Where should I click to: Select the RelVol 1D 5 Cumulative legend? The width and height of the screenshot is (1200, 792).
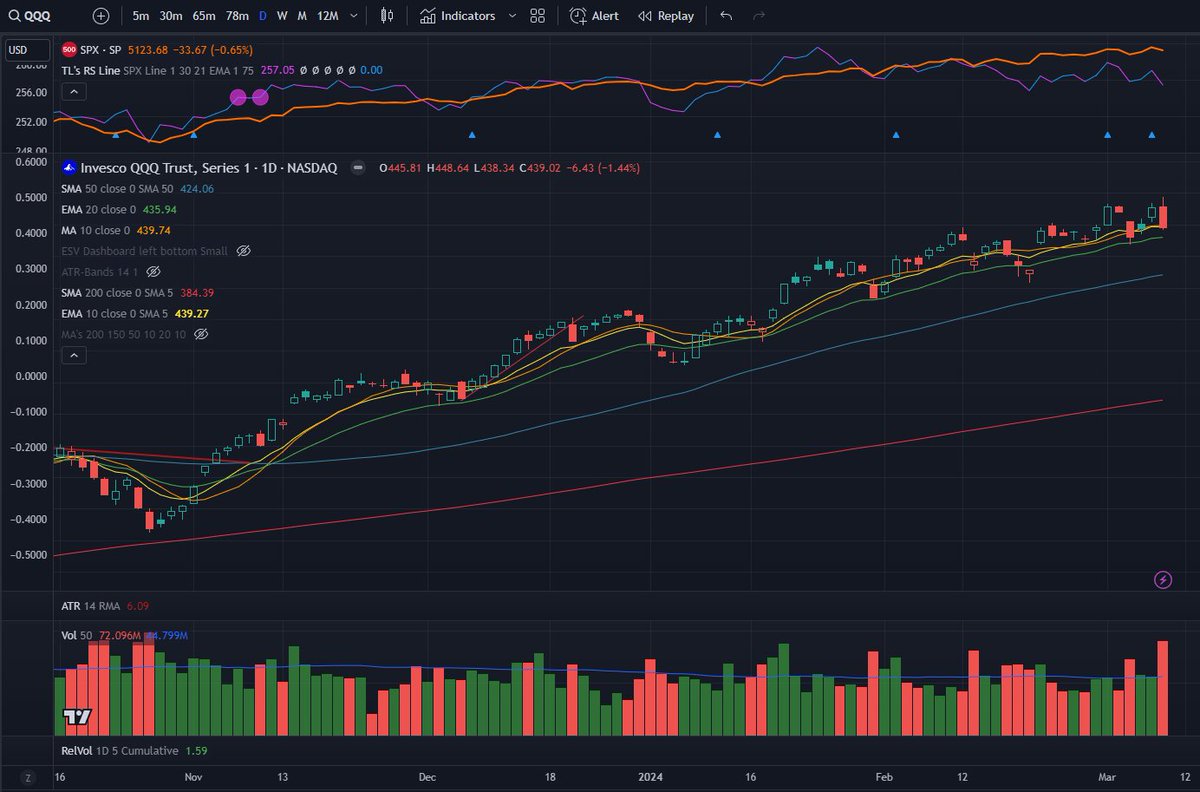click(134, 750)
